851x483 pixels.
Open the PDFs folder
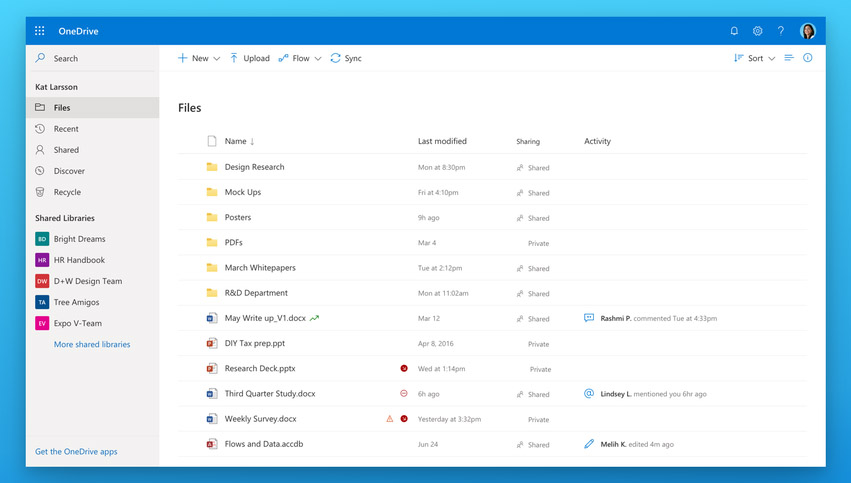coord(233,243)
